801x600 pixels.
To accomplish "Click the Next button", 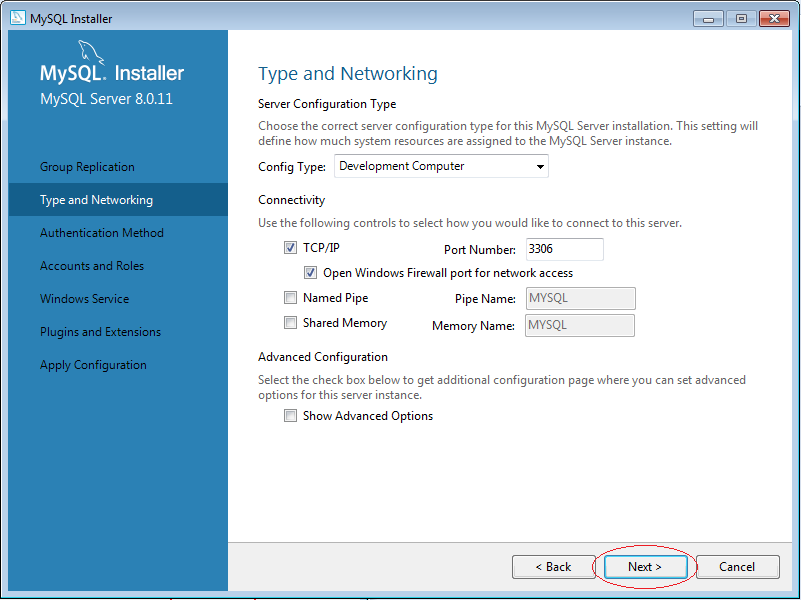I will pos(645,567).
